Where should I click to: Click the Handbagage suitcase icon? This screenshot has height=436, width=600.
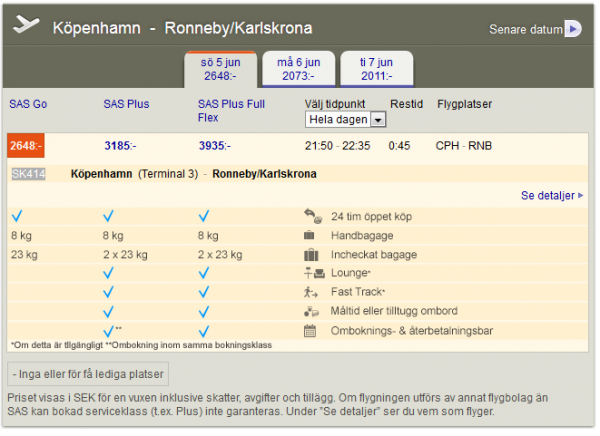point(310,235)
